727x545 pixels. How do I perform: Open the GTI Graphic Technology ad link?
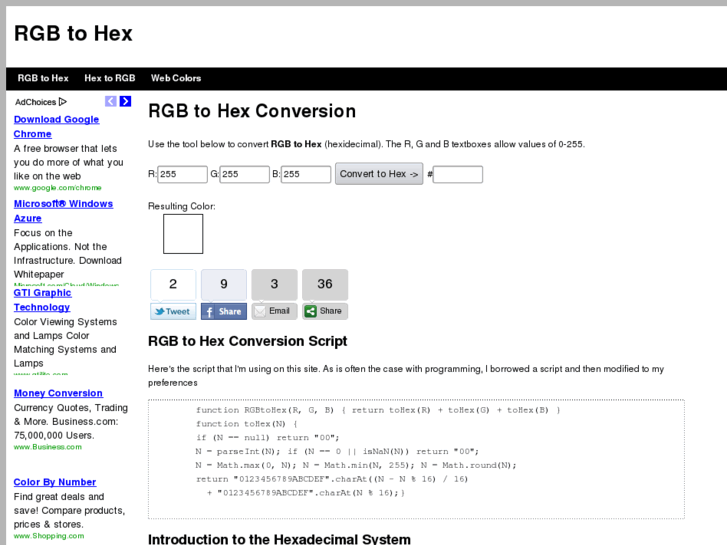click(42, 300)
